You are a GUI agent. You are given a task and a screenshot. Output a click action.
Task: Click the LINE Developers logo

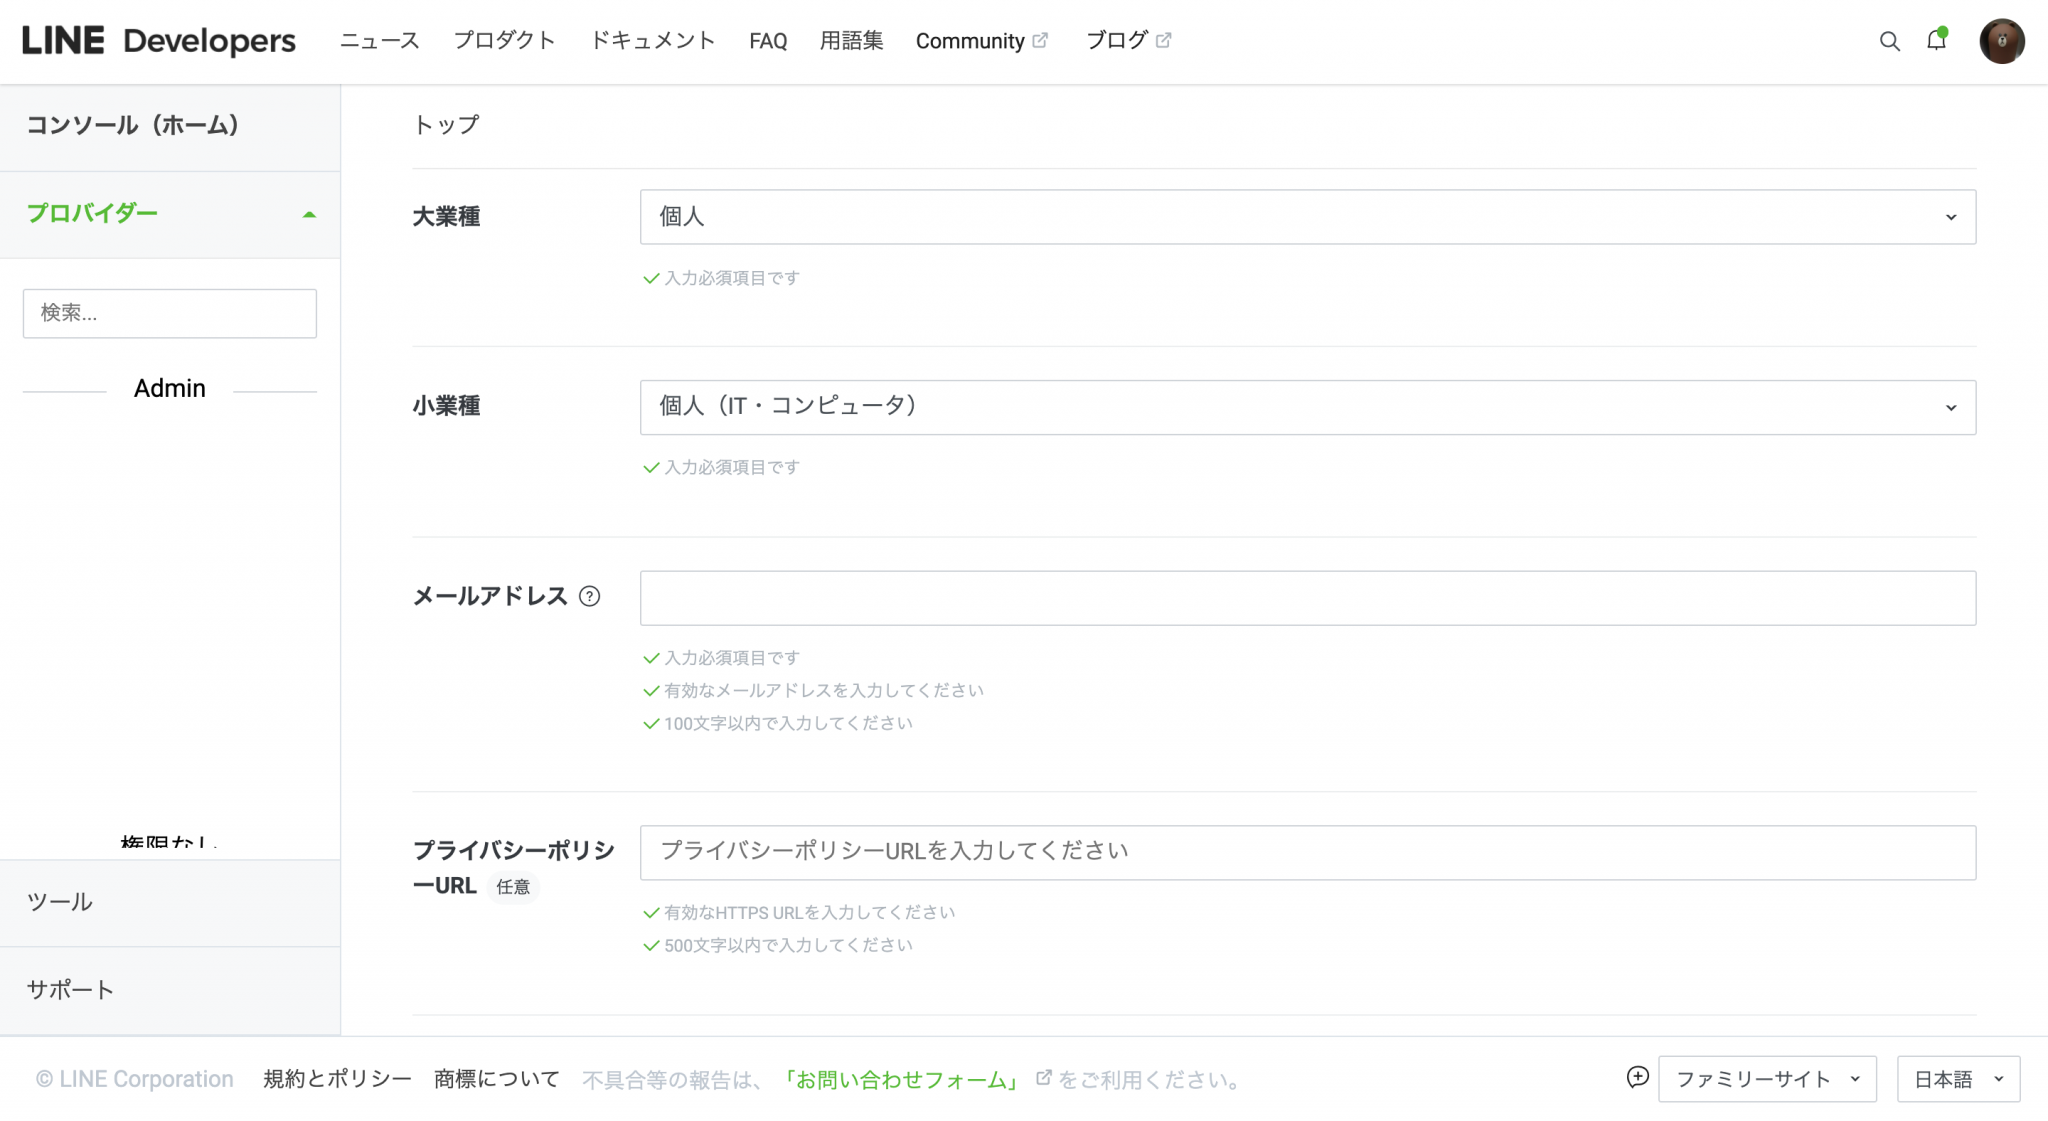coord(158,40)
